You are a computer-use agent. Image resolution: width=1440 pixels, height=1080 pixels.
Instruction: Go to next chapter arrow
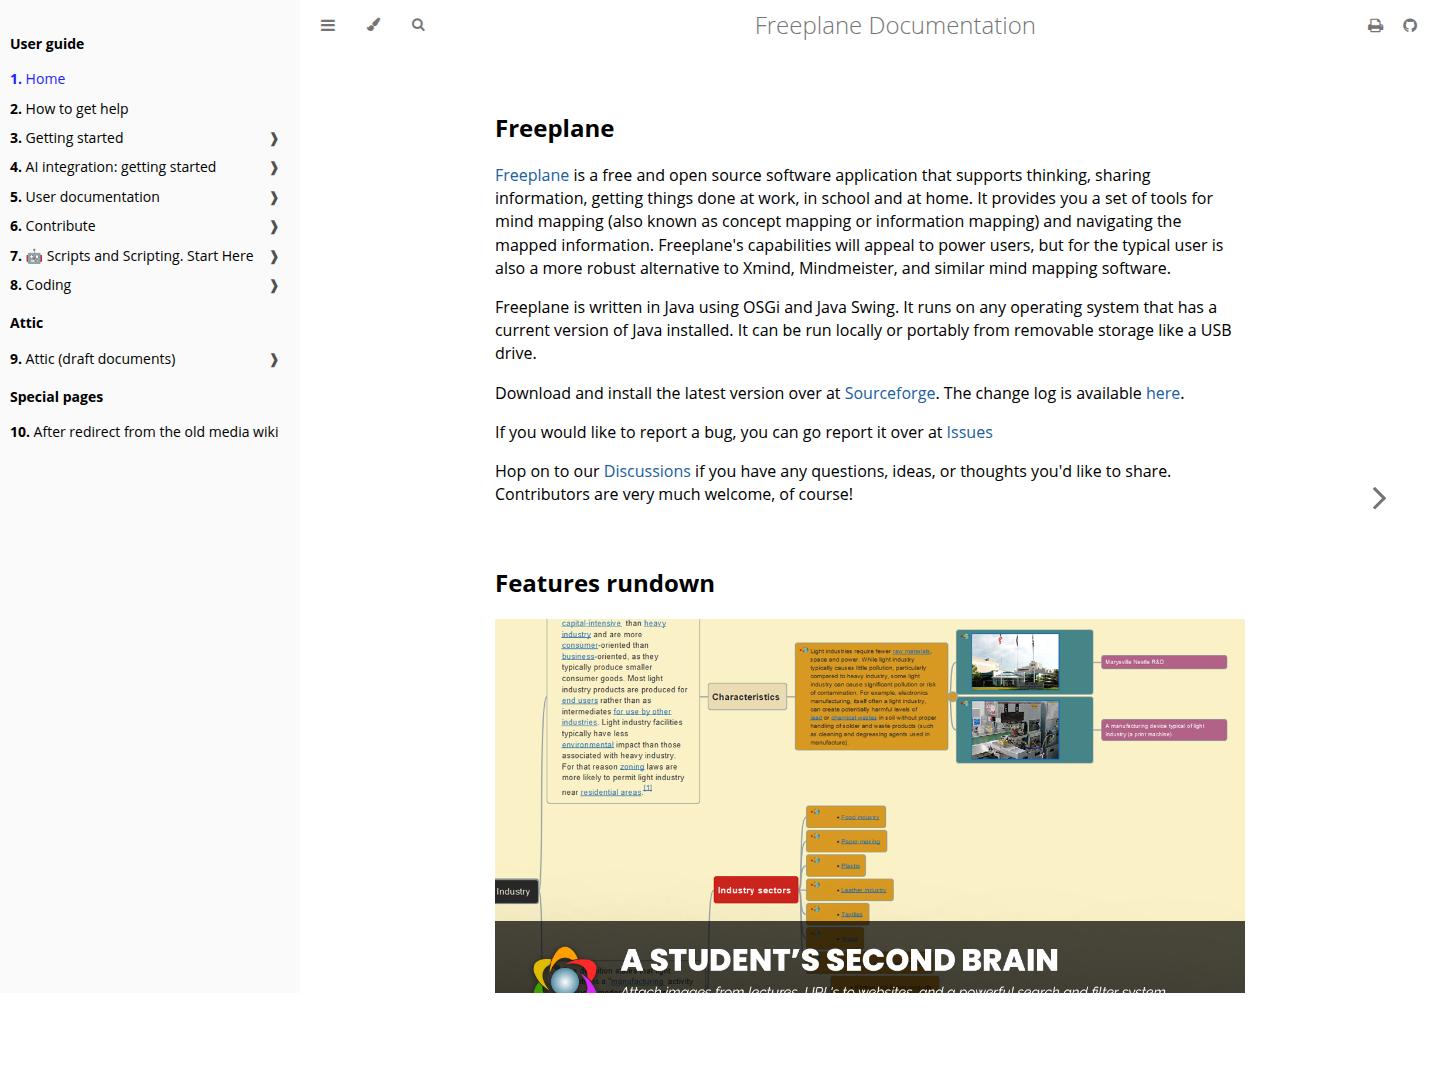[x=1379, y=498]
